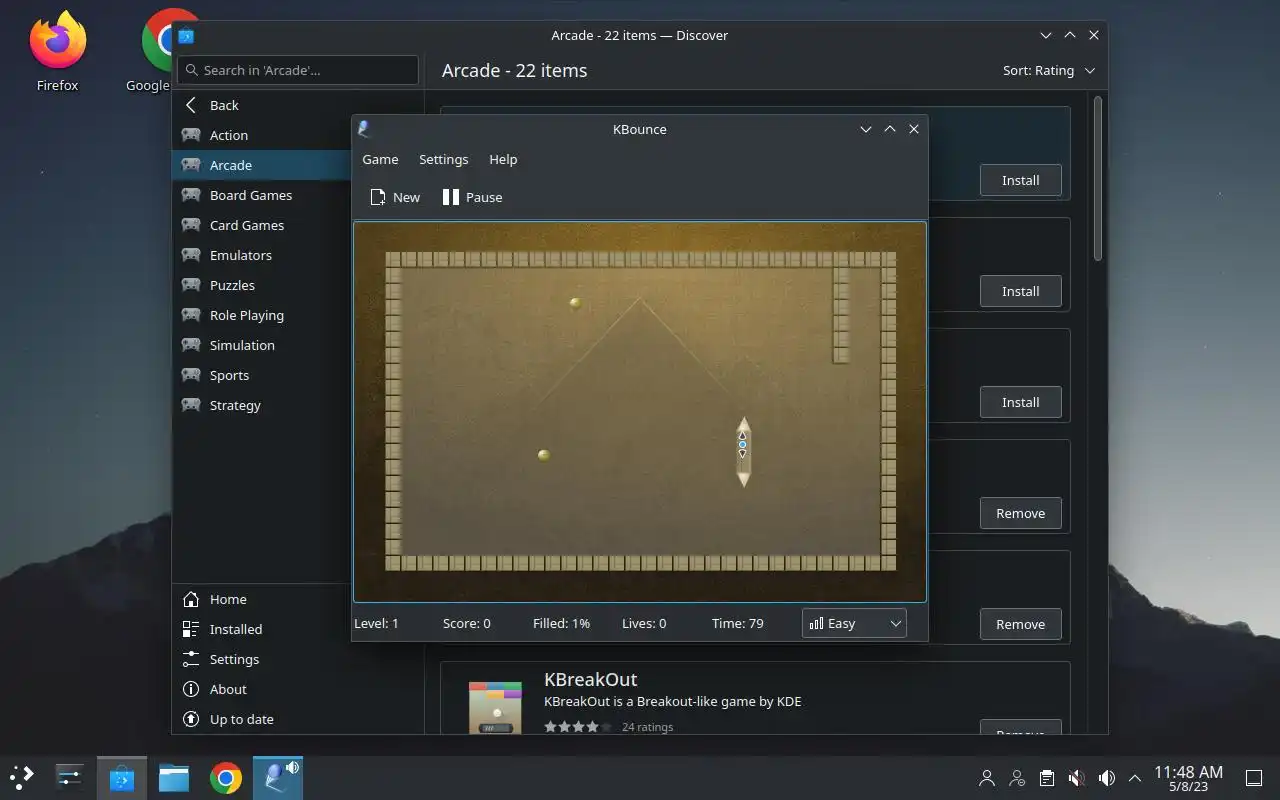Click the muted audio tray icon
This screenshot has width=1280, height=800.
pyautogui.click(x=1077, y=778)
